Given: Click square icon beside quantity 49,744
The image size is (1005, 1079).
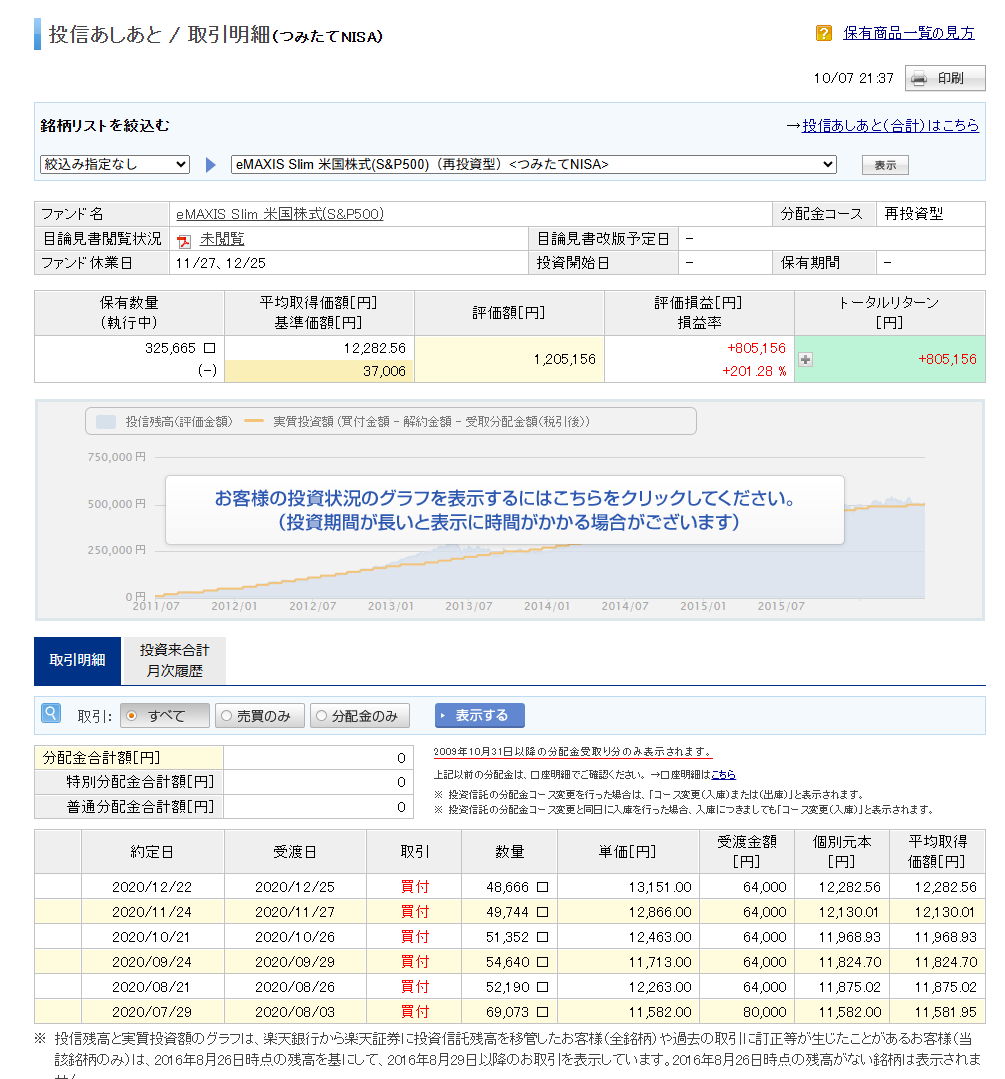Looking at the screenshot, I should coord(542,912).
